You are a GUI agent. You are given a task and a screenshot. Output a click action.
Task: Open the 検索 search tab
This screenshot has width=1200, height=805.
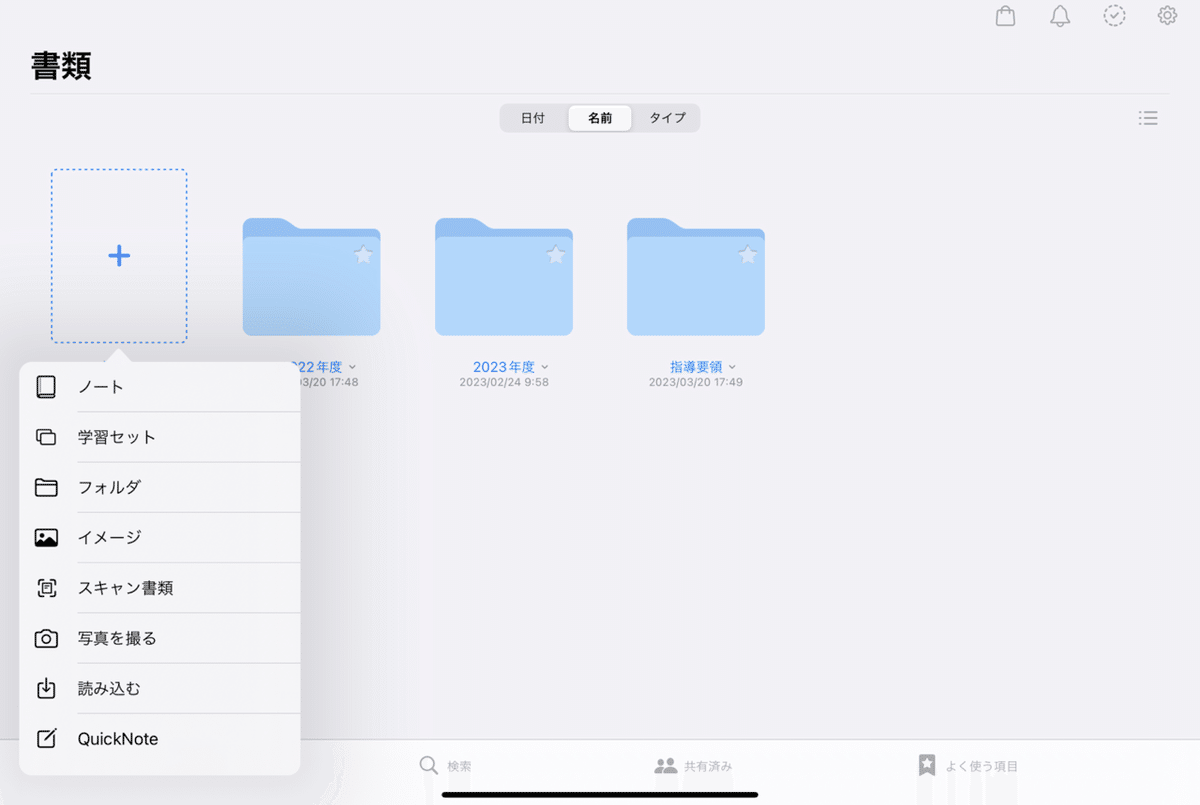point(445,766)
